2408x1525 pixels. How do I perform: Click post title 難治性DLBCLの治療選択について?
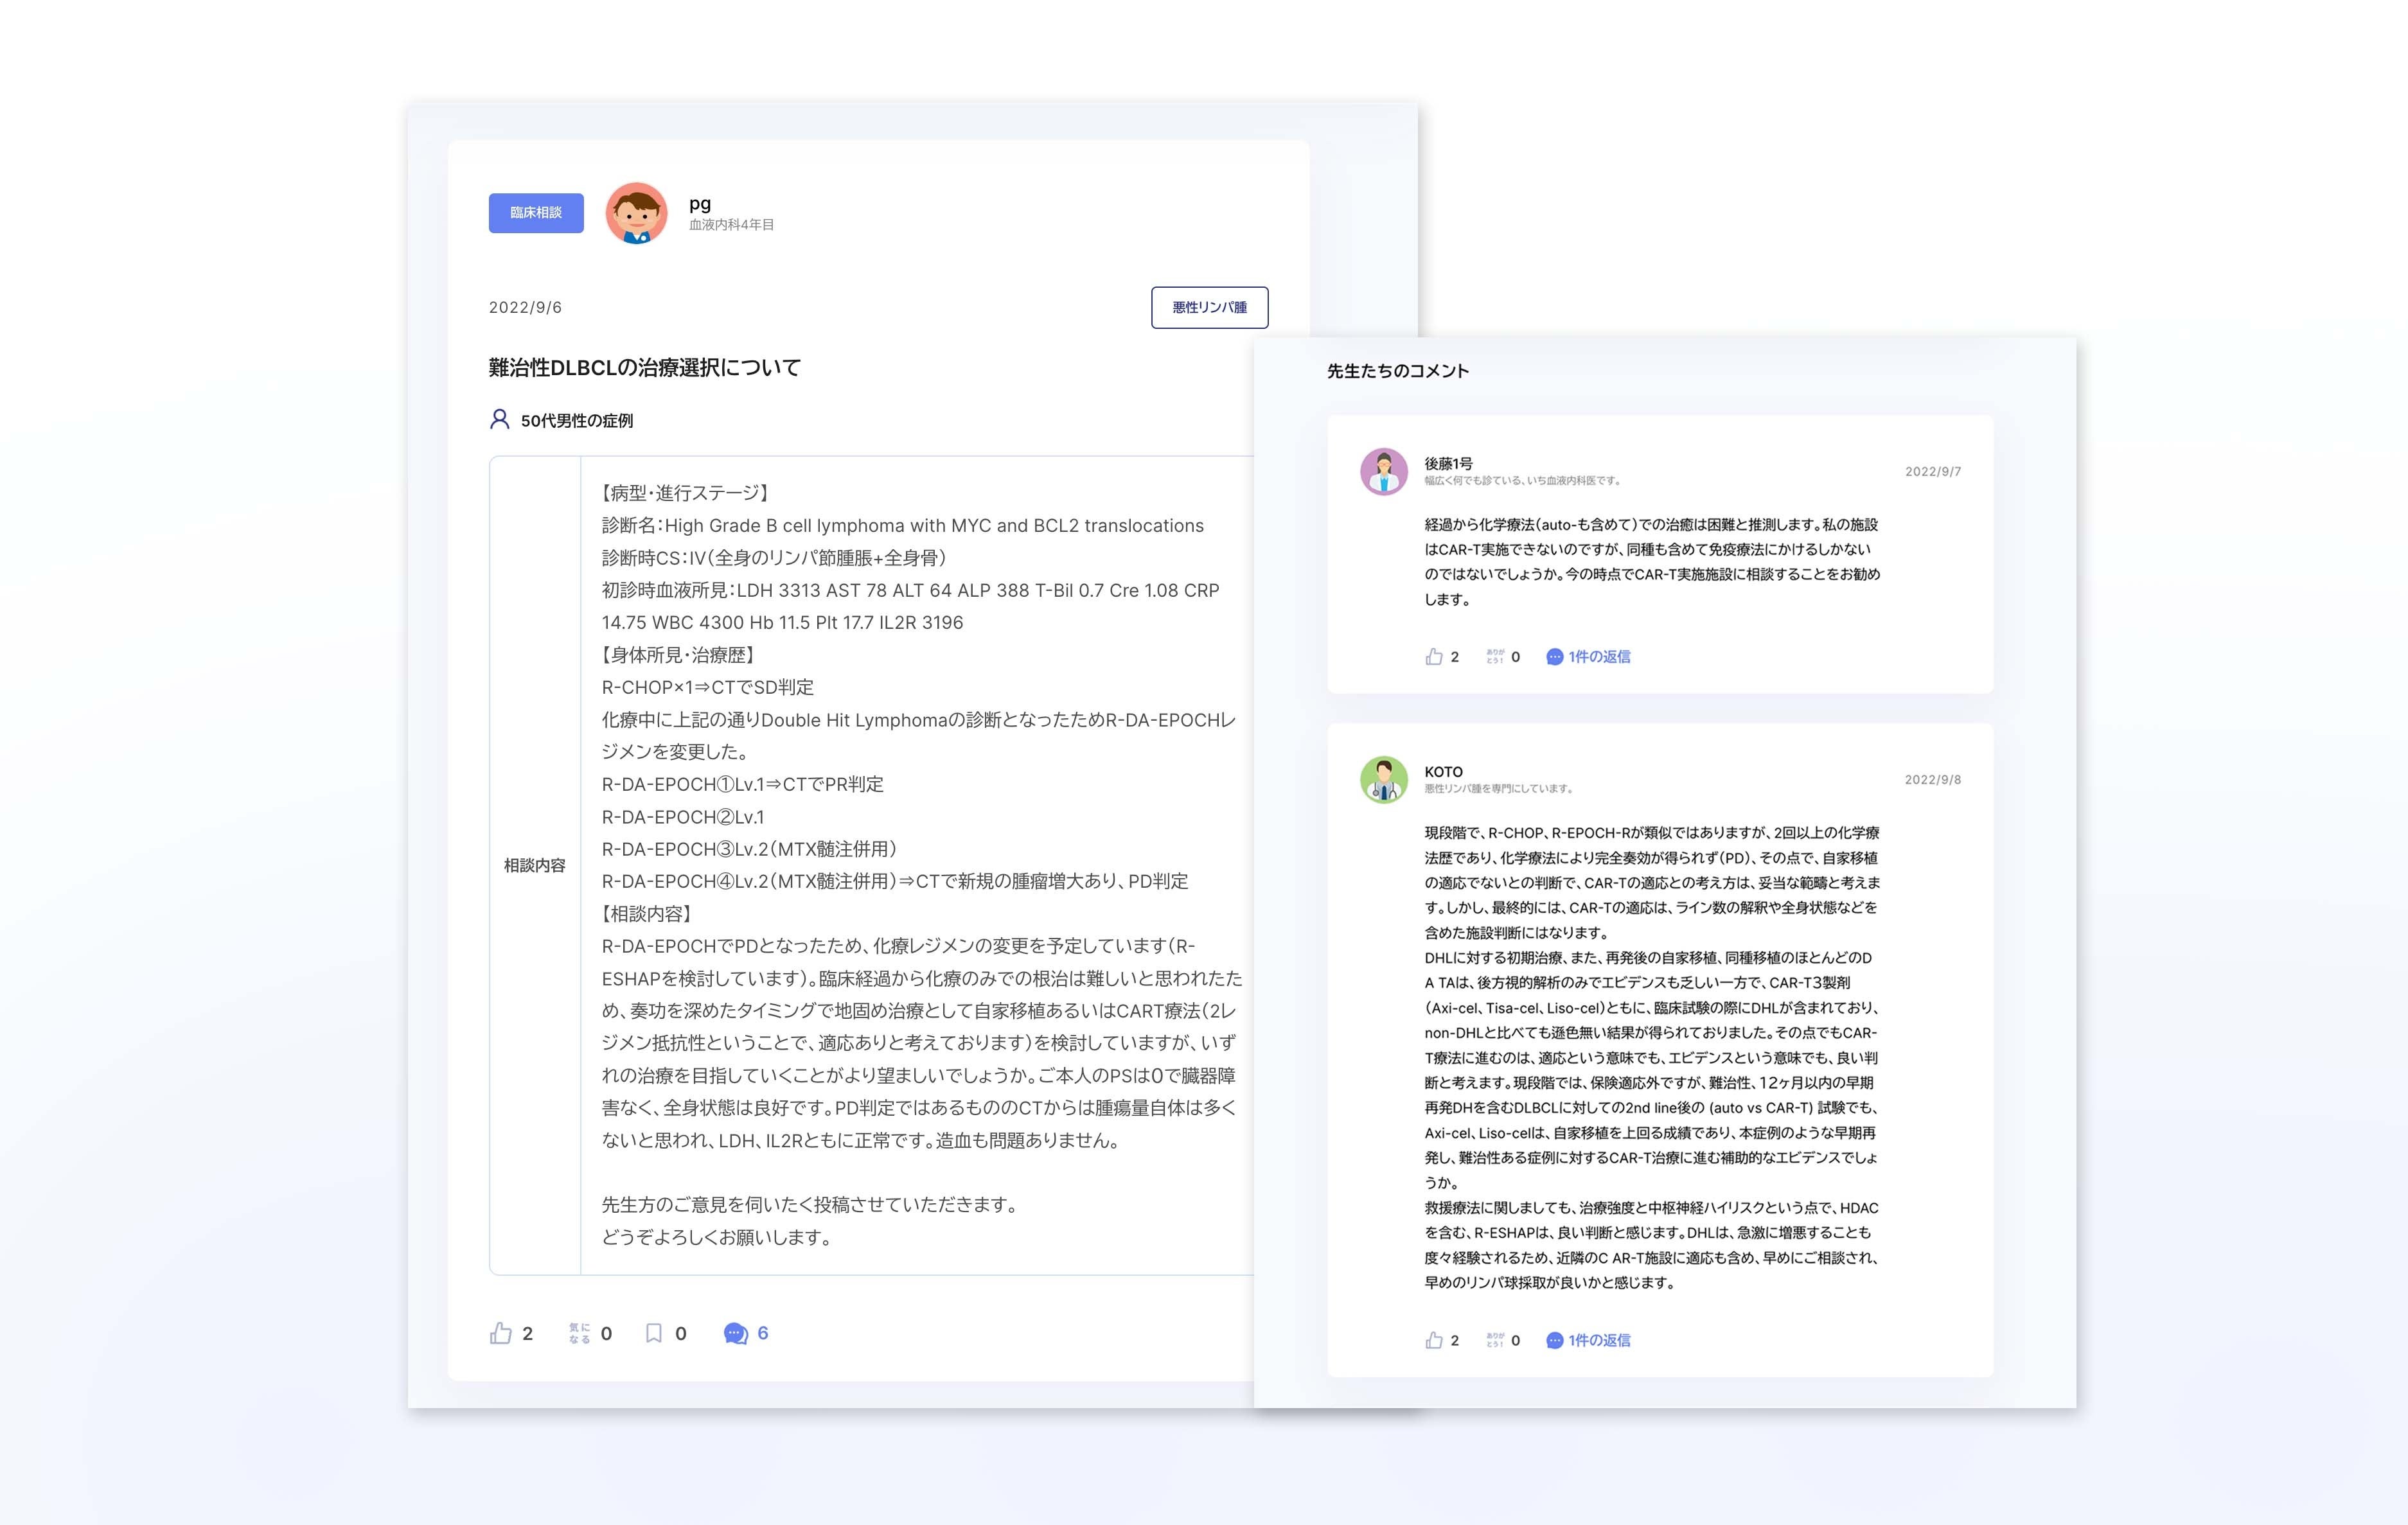click(644, 367)
